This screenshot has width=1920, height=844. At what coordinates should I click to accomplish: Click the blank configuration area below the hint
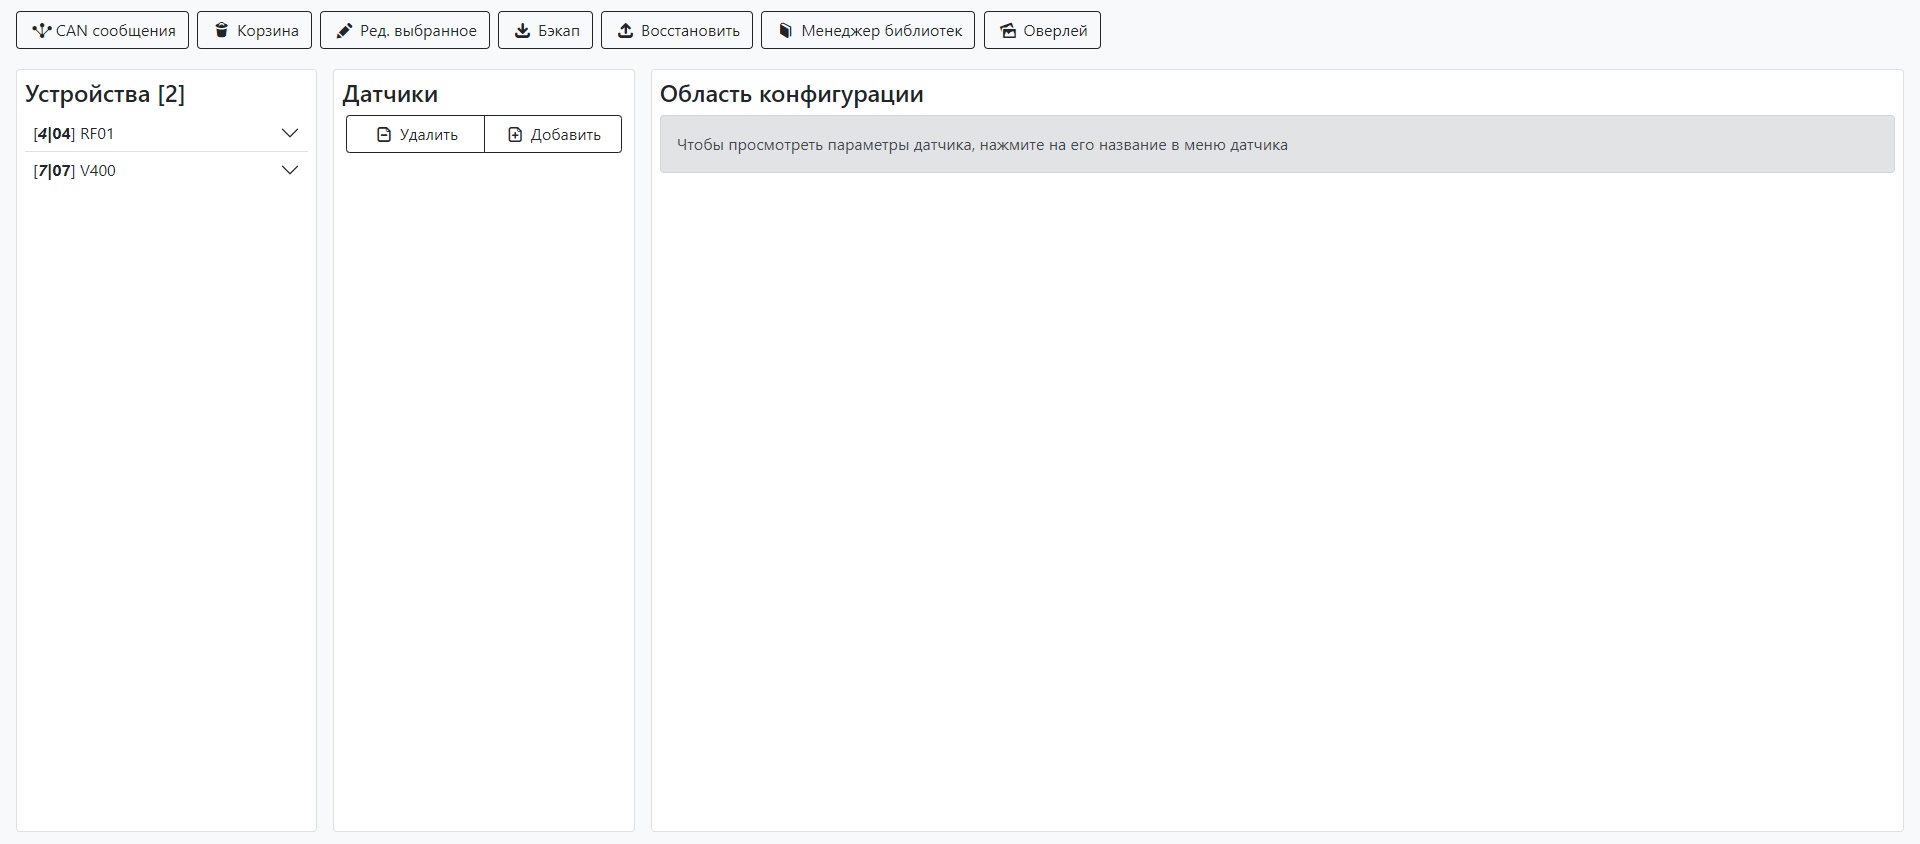1276,500
